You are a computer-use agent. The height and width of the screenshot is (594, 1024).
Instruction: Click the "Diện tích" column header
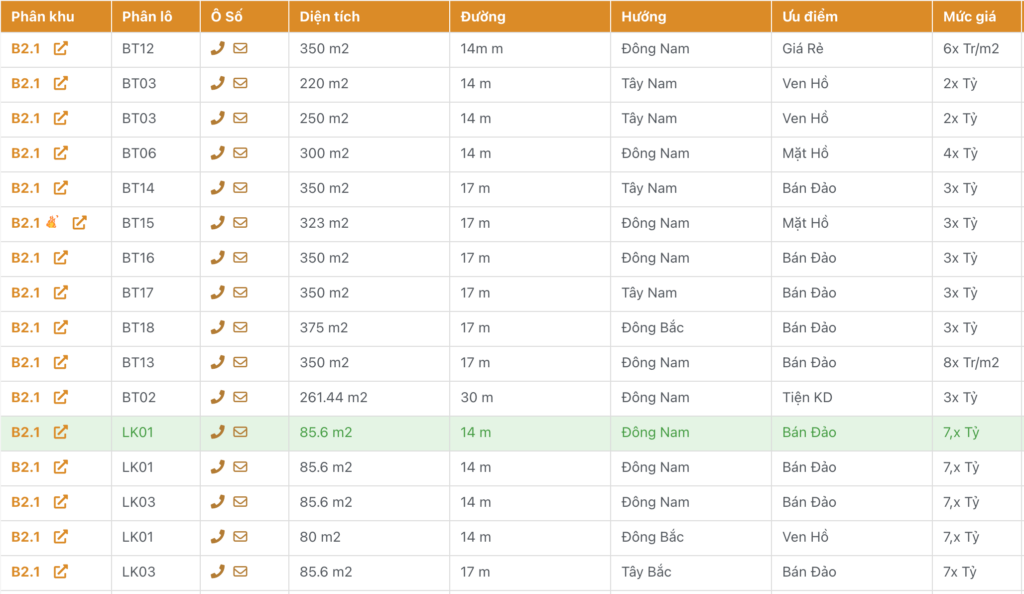click(329, 17)
